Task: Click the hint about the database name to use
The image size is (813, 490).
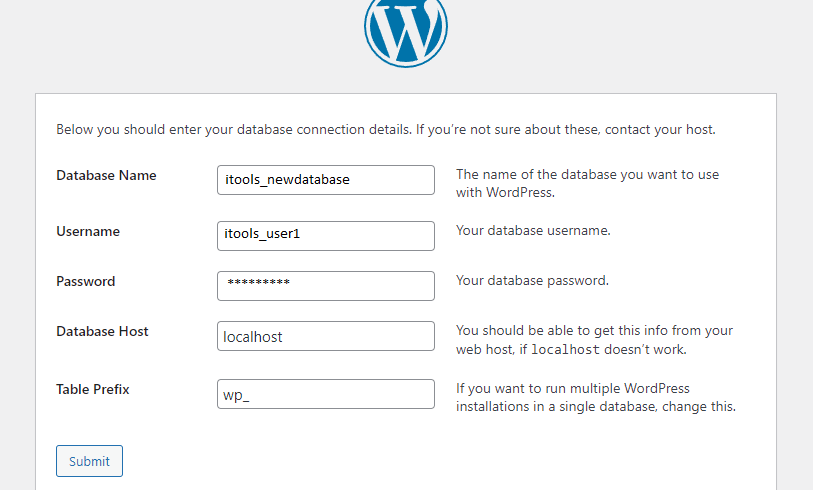Action: (587, 184)
